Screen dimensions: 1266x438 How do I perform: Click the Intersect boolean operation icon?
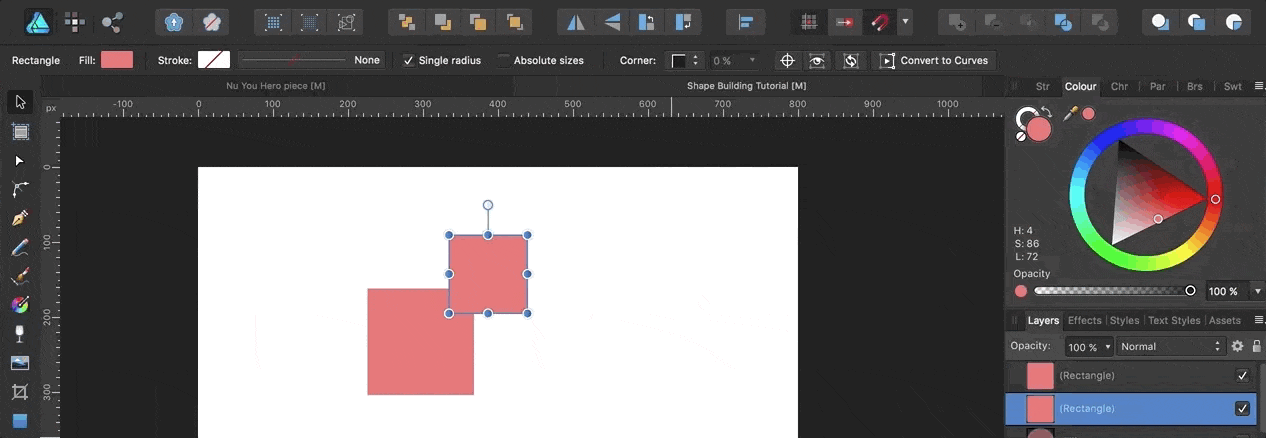[x=1029, y=21]
